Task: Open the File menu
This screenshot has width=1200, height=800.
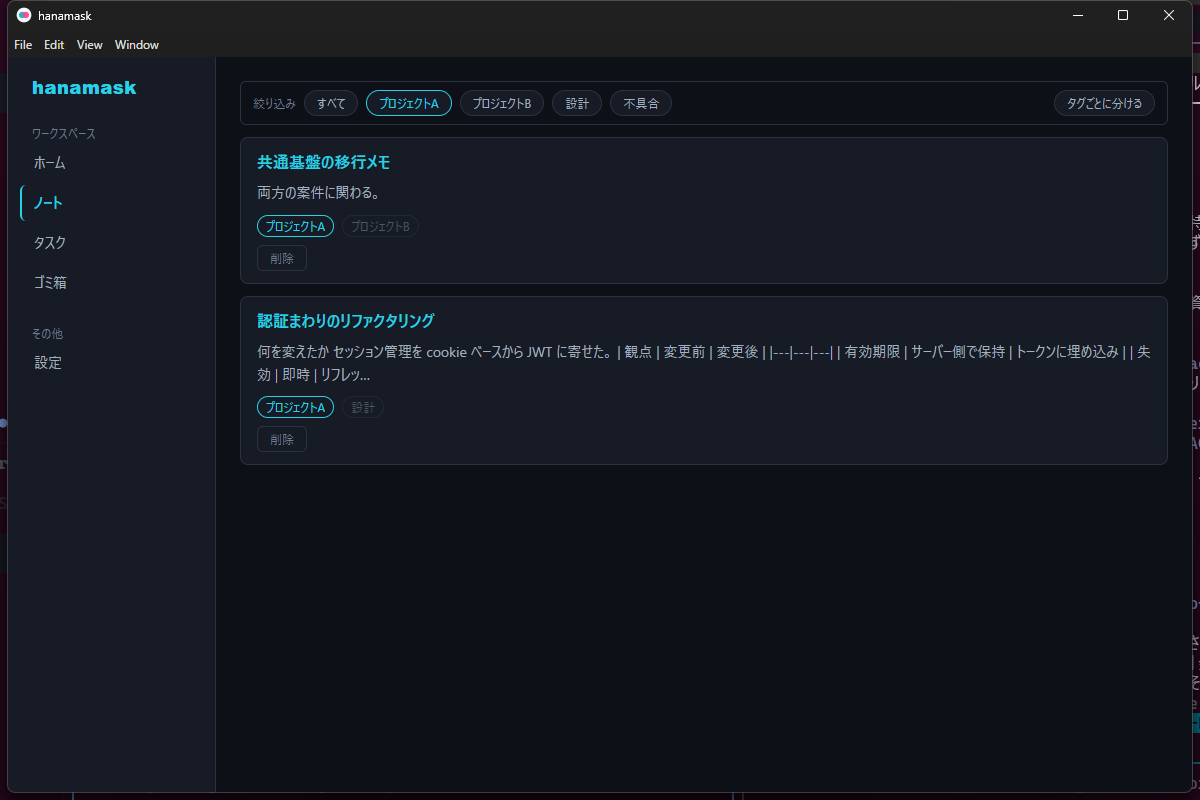Action: click(x=23, y=45)
